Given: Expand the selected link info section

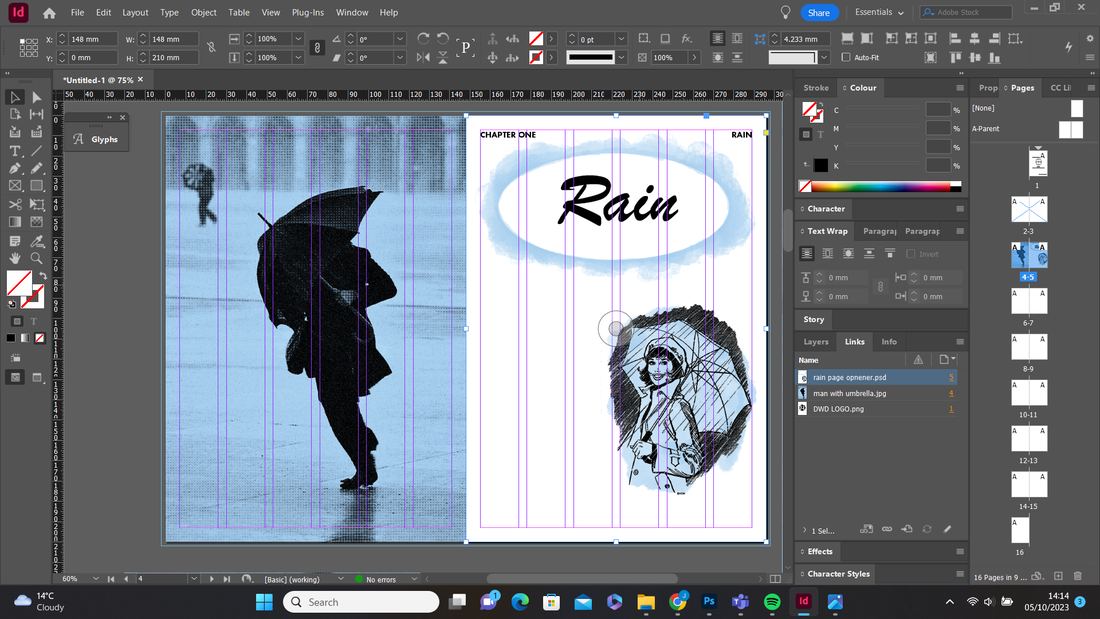Looking at the screenshot, I should point(805,530).
